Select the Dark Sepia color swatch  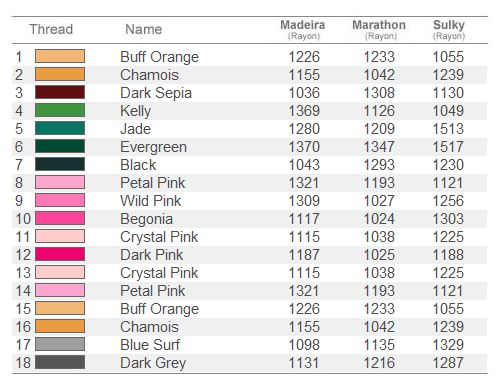click(60, 92)
